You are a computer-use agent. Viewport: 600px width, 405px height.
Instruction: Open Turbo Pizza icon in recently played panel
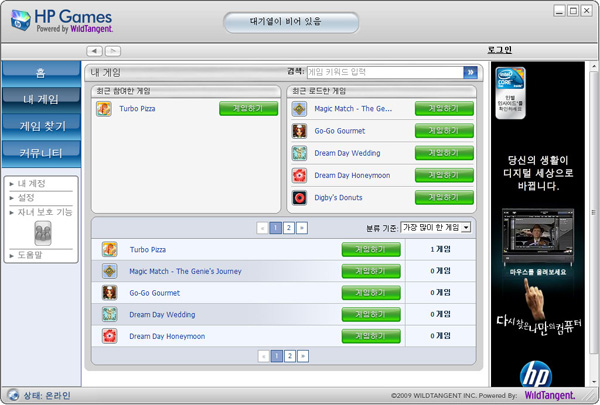click(x=104, y=109)
